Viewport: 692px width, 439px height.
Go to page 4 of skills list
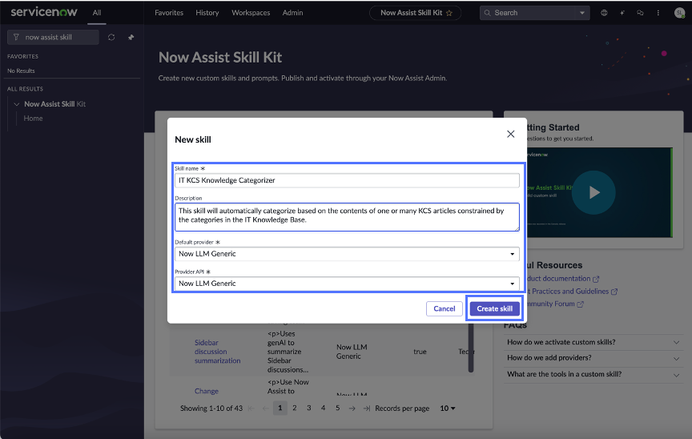[323, 408]
